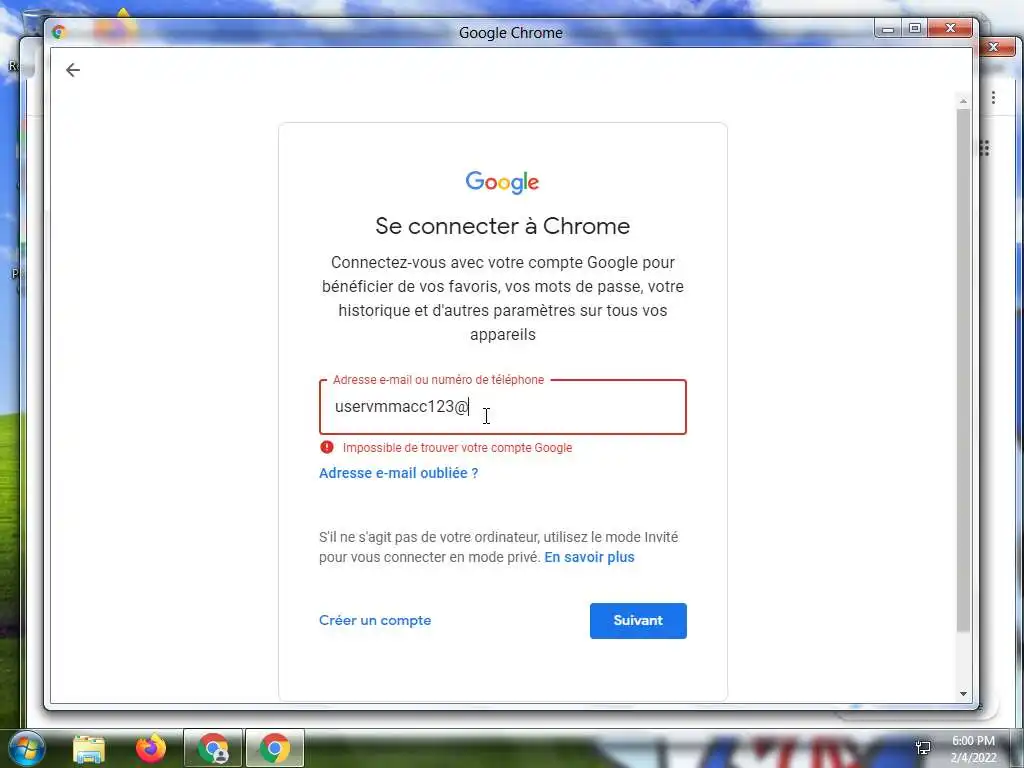Open the 'En savoir plus' link

pos(589,557)
